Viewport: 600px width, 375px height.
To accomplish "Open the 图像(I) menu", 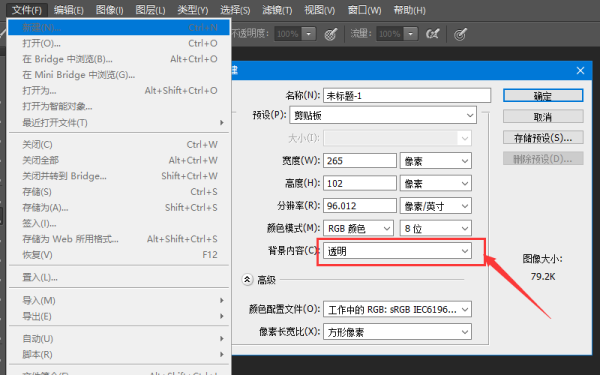I will click(x=109, y=10).
